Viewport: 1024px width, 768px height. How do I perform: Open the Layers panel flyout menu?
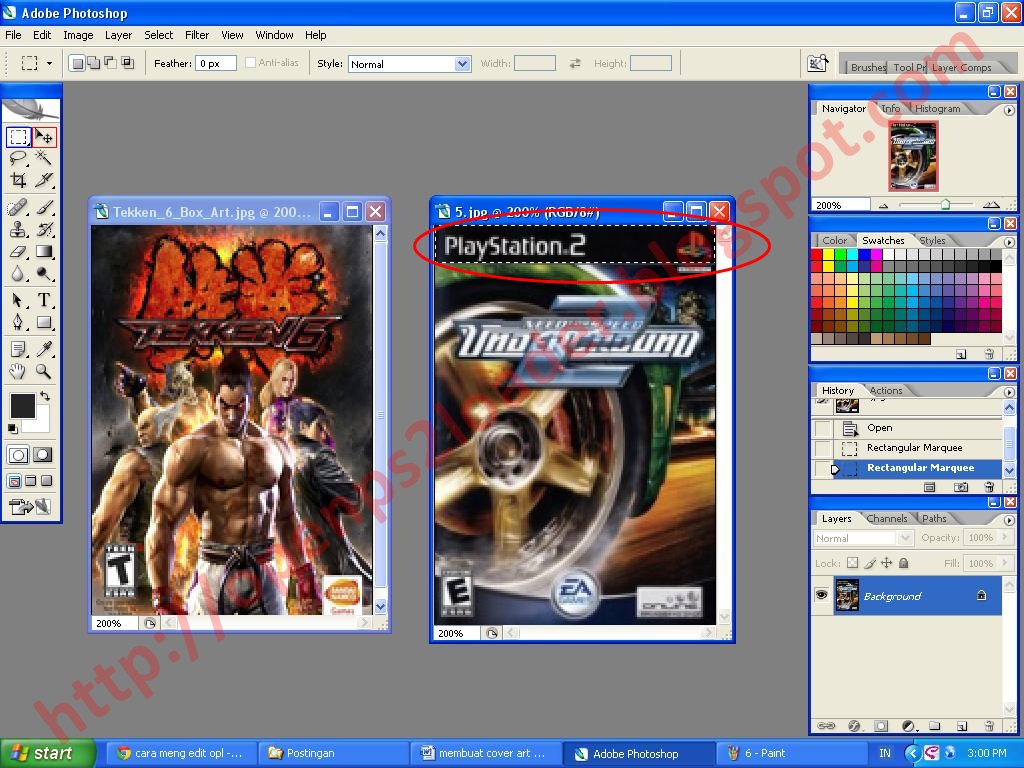[1009, 520]
